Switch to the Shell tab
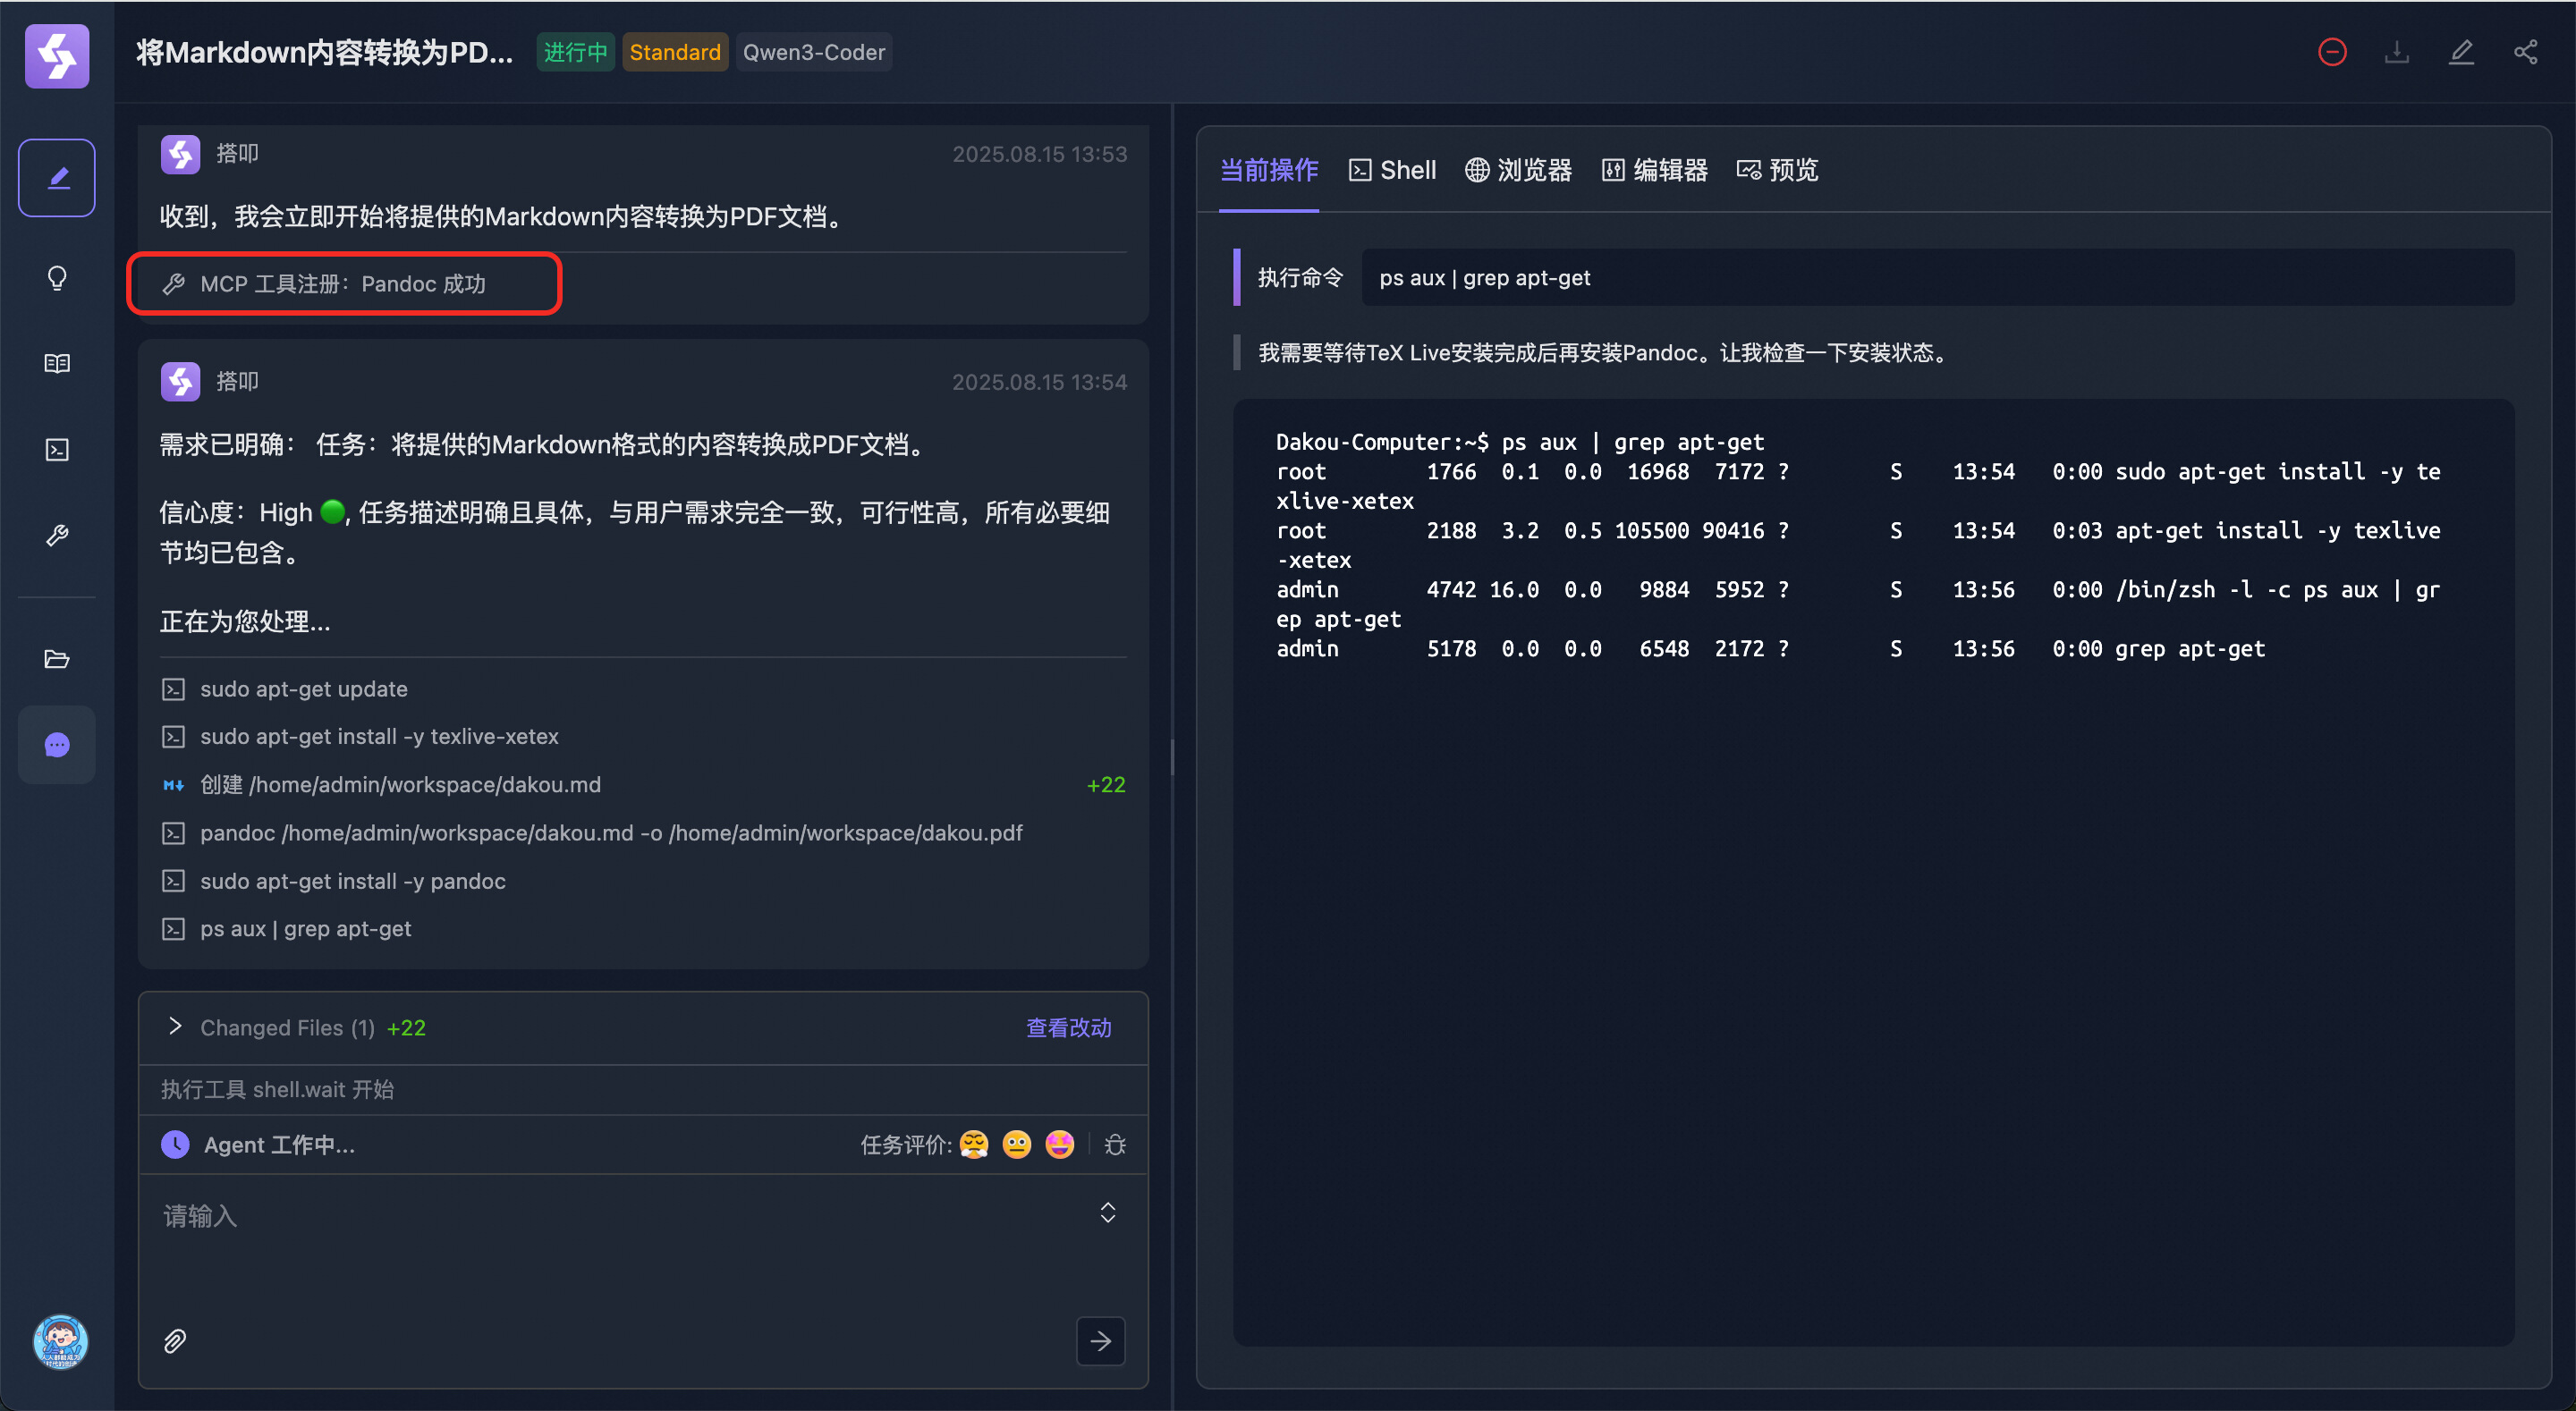The width and height of the screenshot is (2576, 1411). click(x=1392, y=170)
